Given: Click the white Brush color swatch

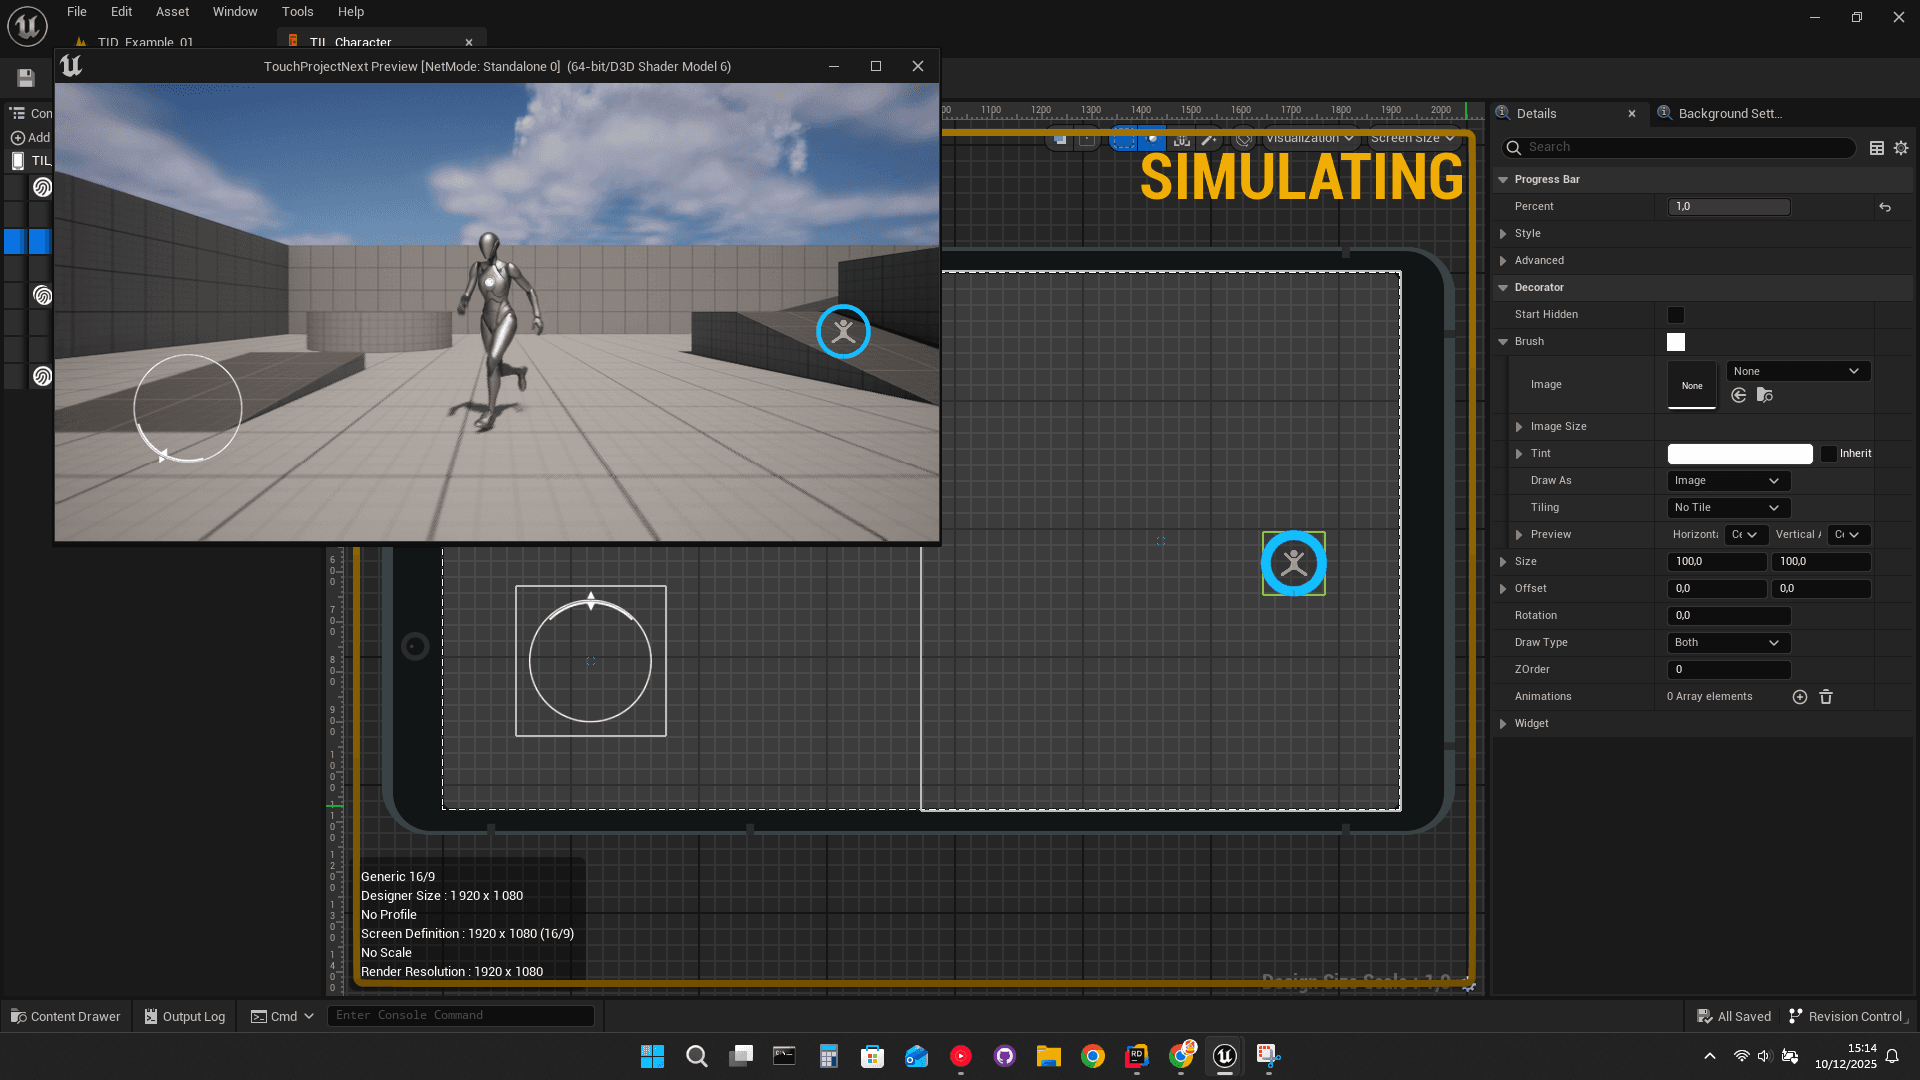Looking at the screenshot, I should (1676, 342).
